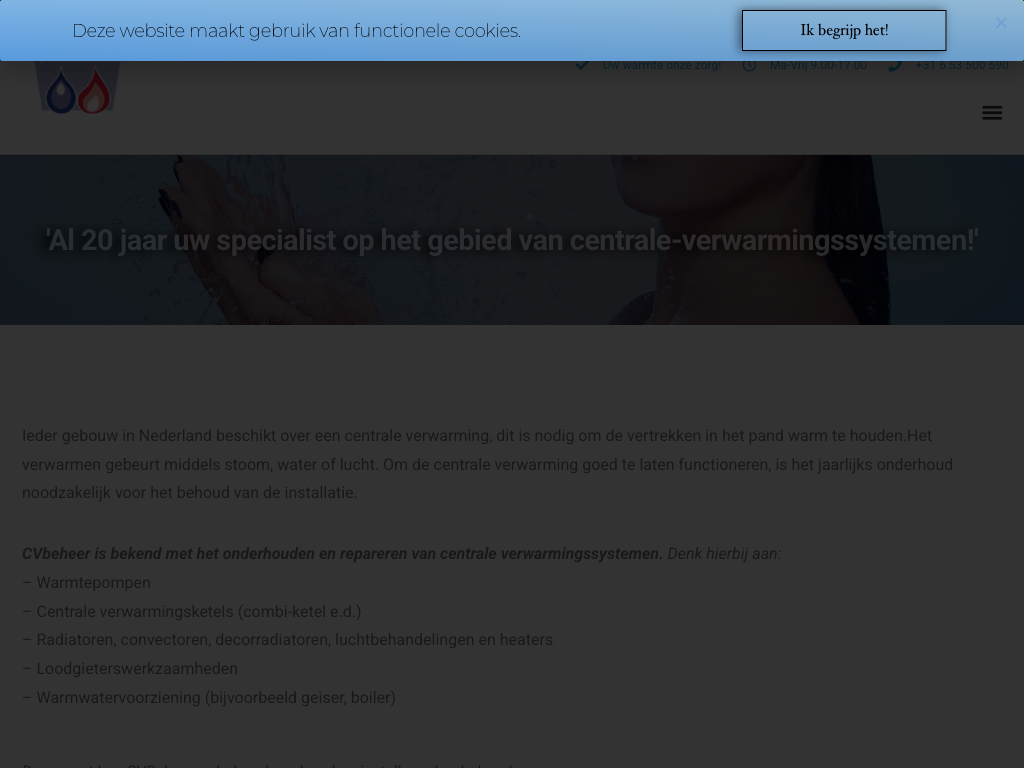This screenshot has width=1024, height=768.
Task: Click the checkmark icon by 'Uw warmte onze zorg!'
Action: 582,65
